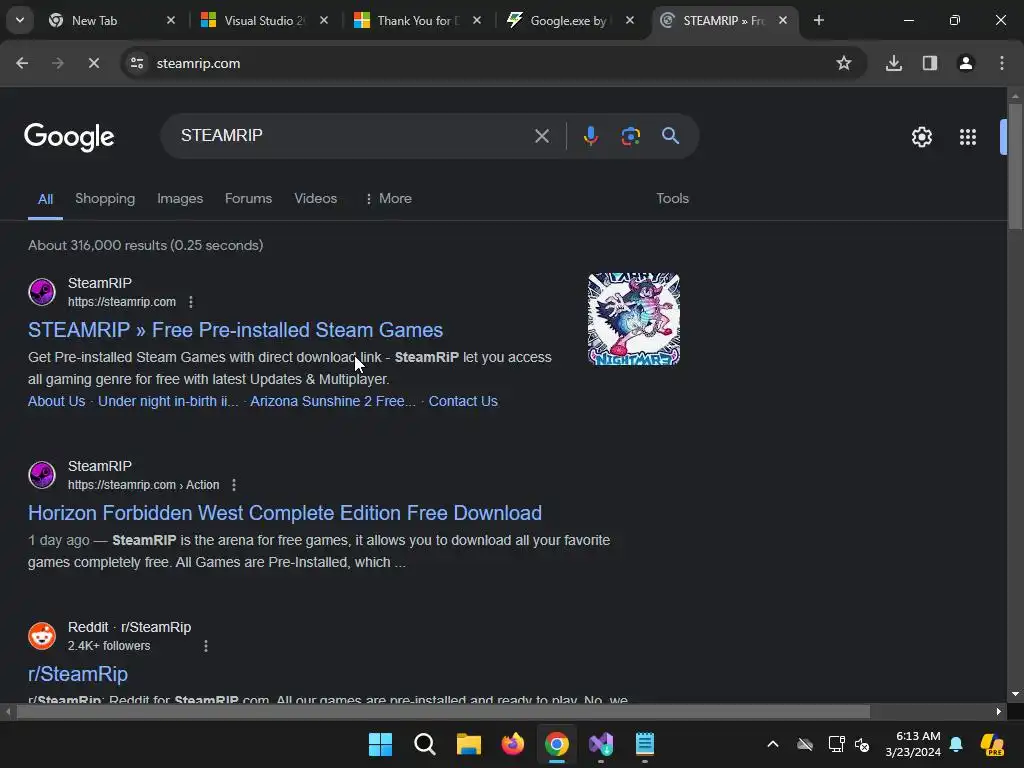Image resolution: width=1024 pixels, height=768 pixels.
Task: Clear the search query with X
Action: tap(541, 136)
